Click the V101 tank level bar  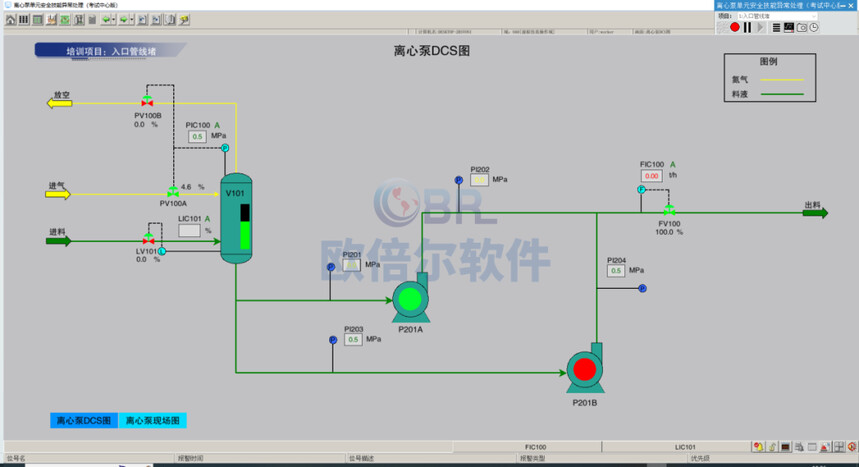(245, 227)
